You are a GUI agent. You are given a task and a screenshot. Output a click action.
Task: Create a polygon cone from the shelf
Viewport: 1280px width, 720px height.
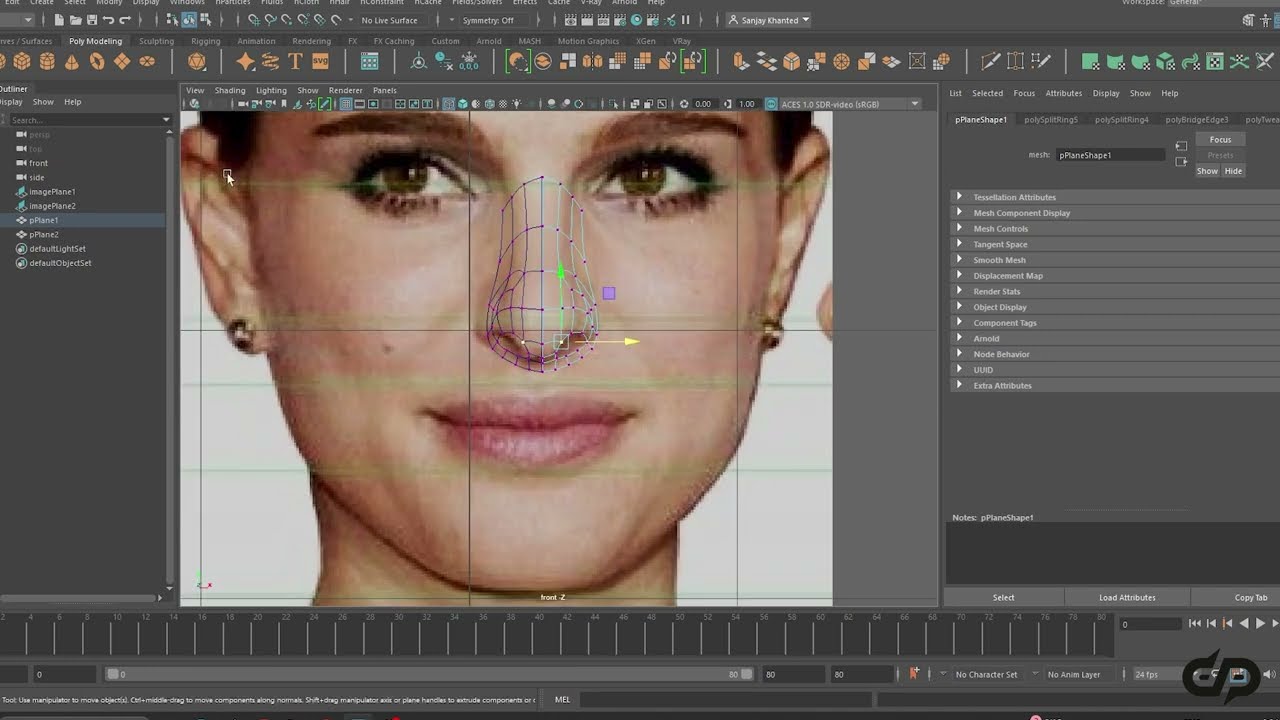click(72, 61)
